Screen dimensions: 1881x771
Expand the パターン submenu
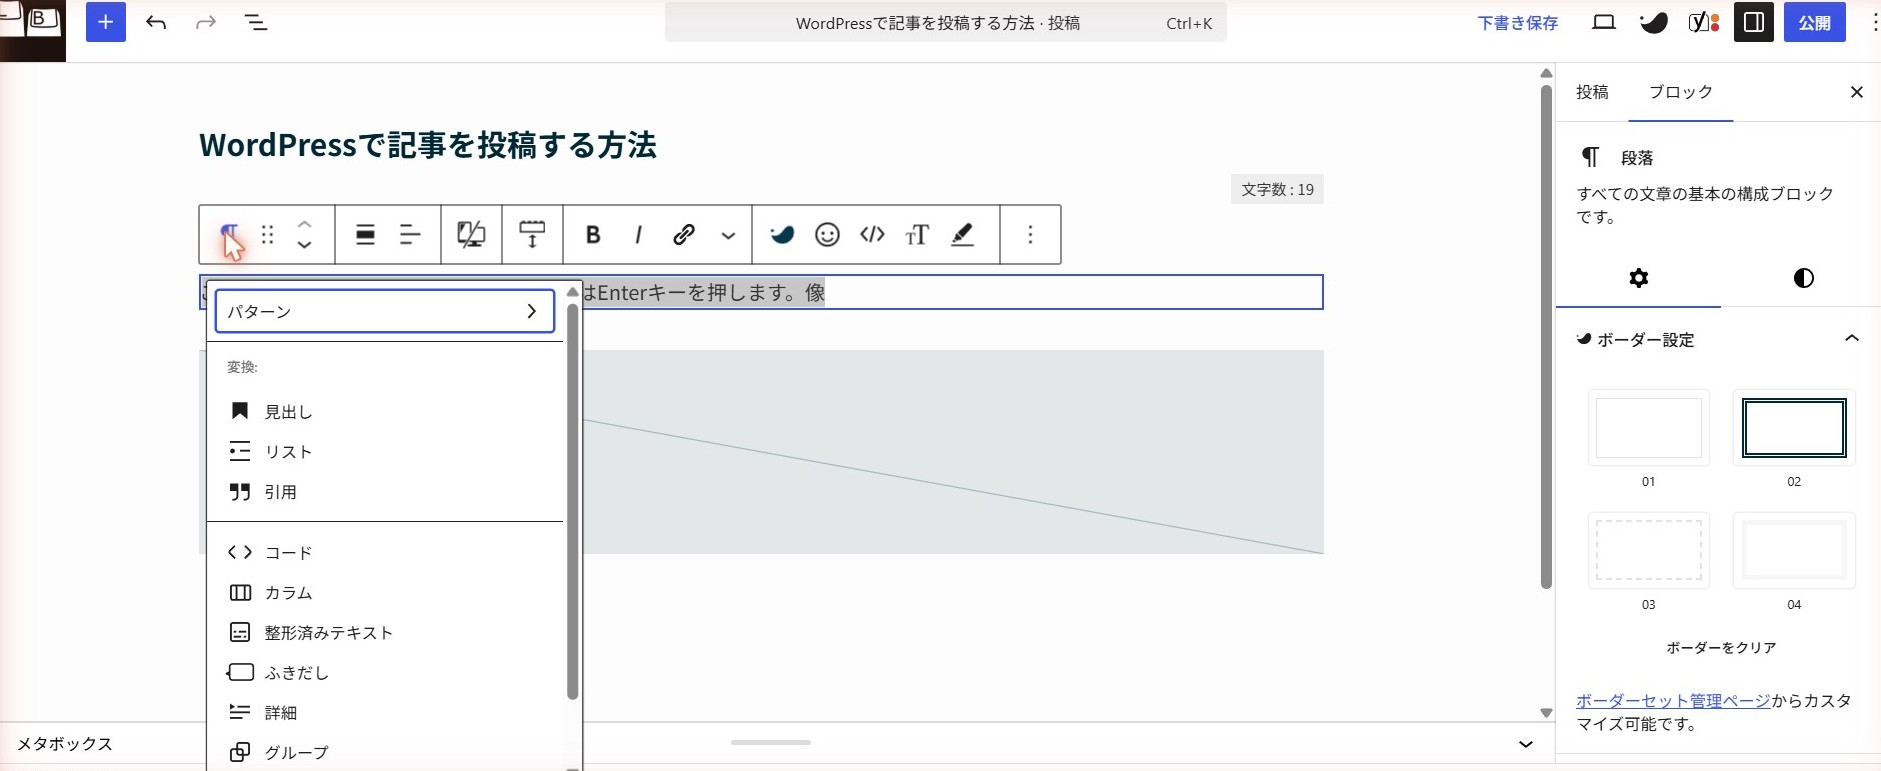(385, 311)
